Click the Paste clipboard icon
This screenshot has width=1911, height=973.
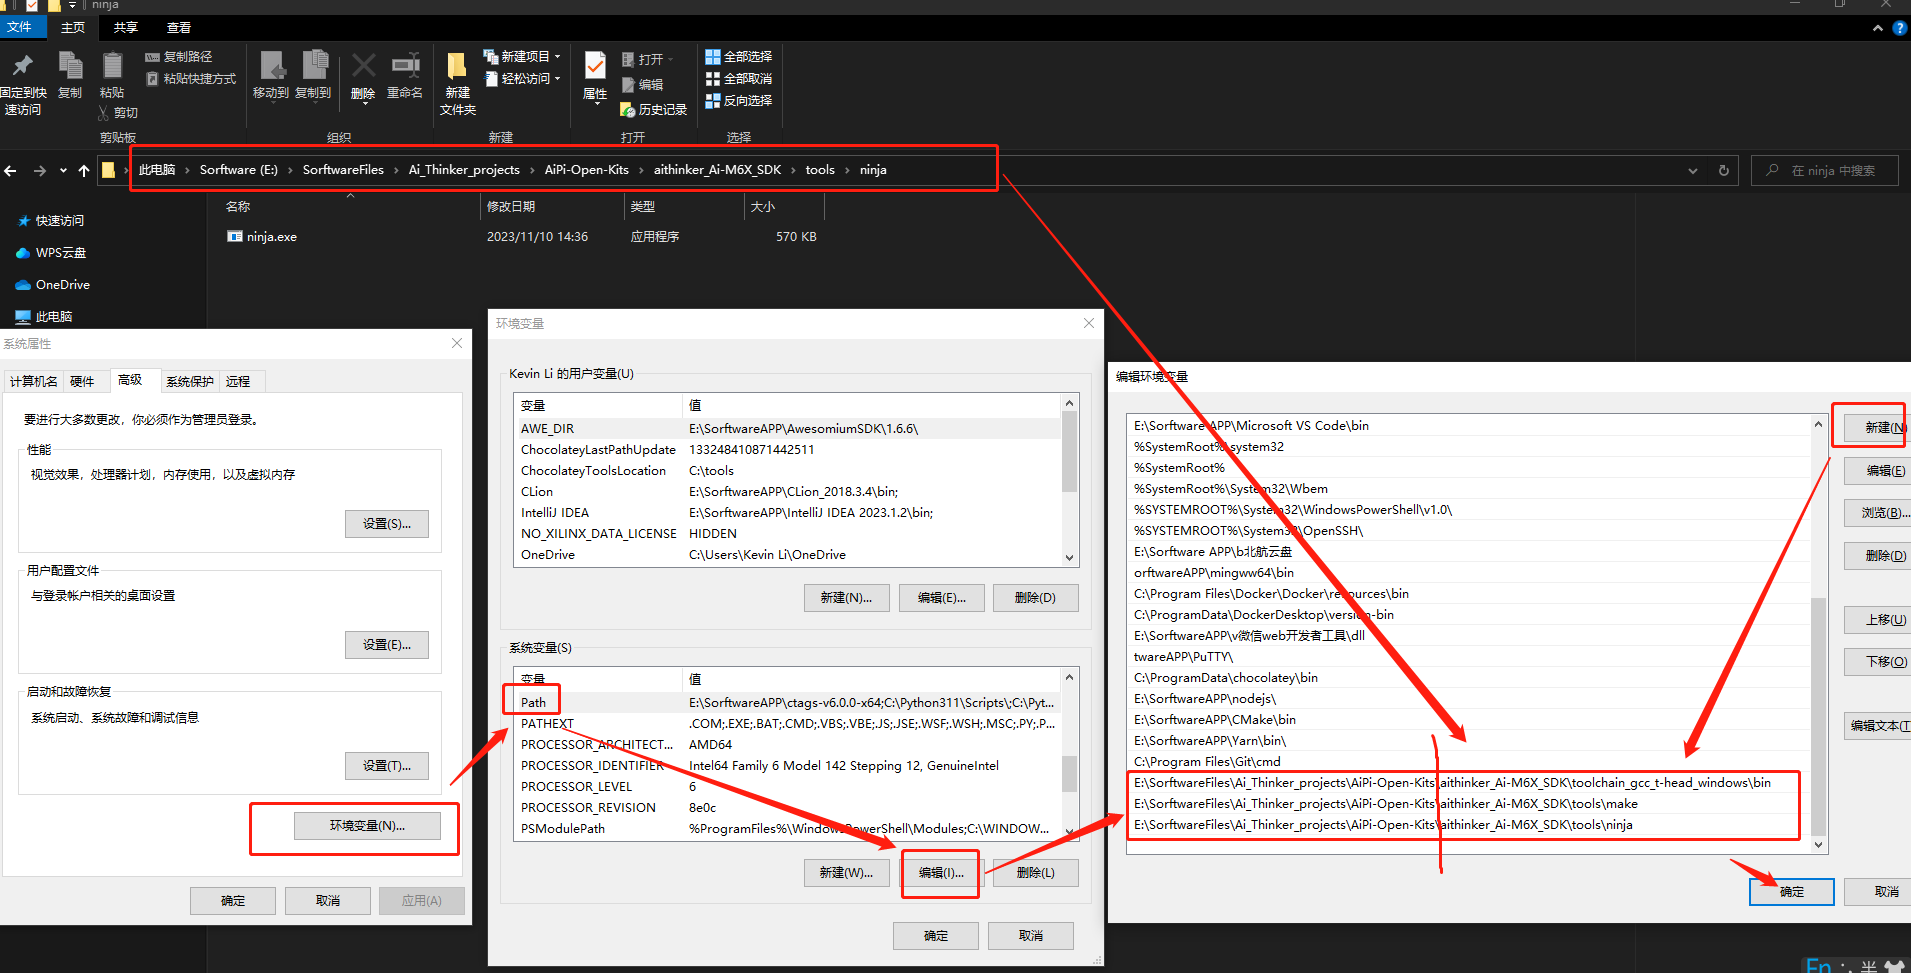click(112, 67)
